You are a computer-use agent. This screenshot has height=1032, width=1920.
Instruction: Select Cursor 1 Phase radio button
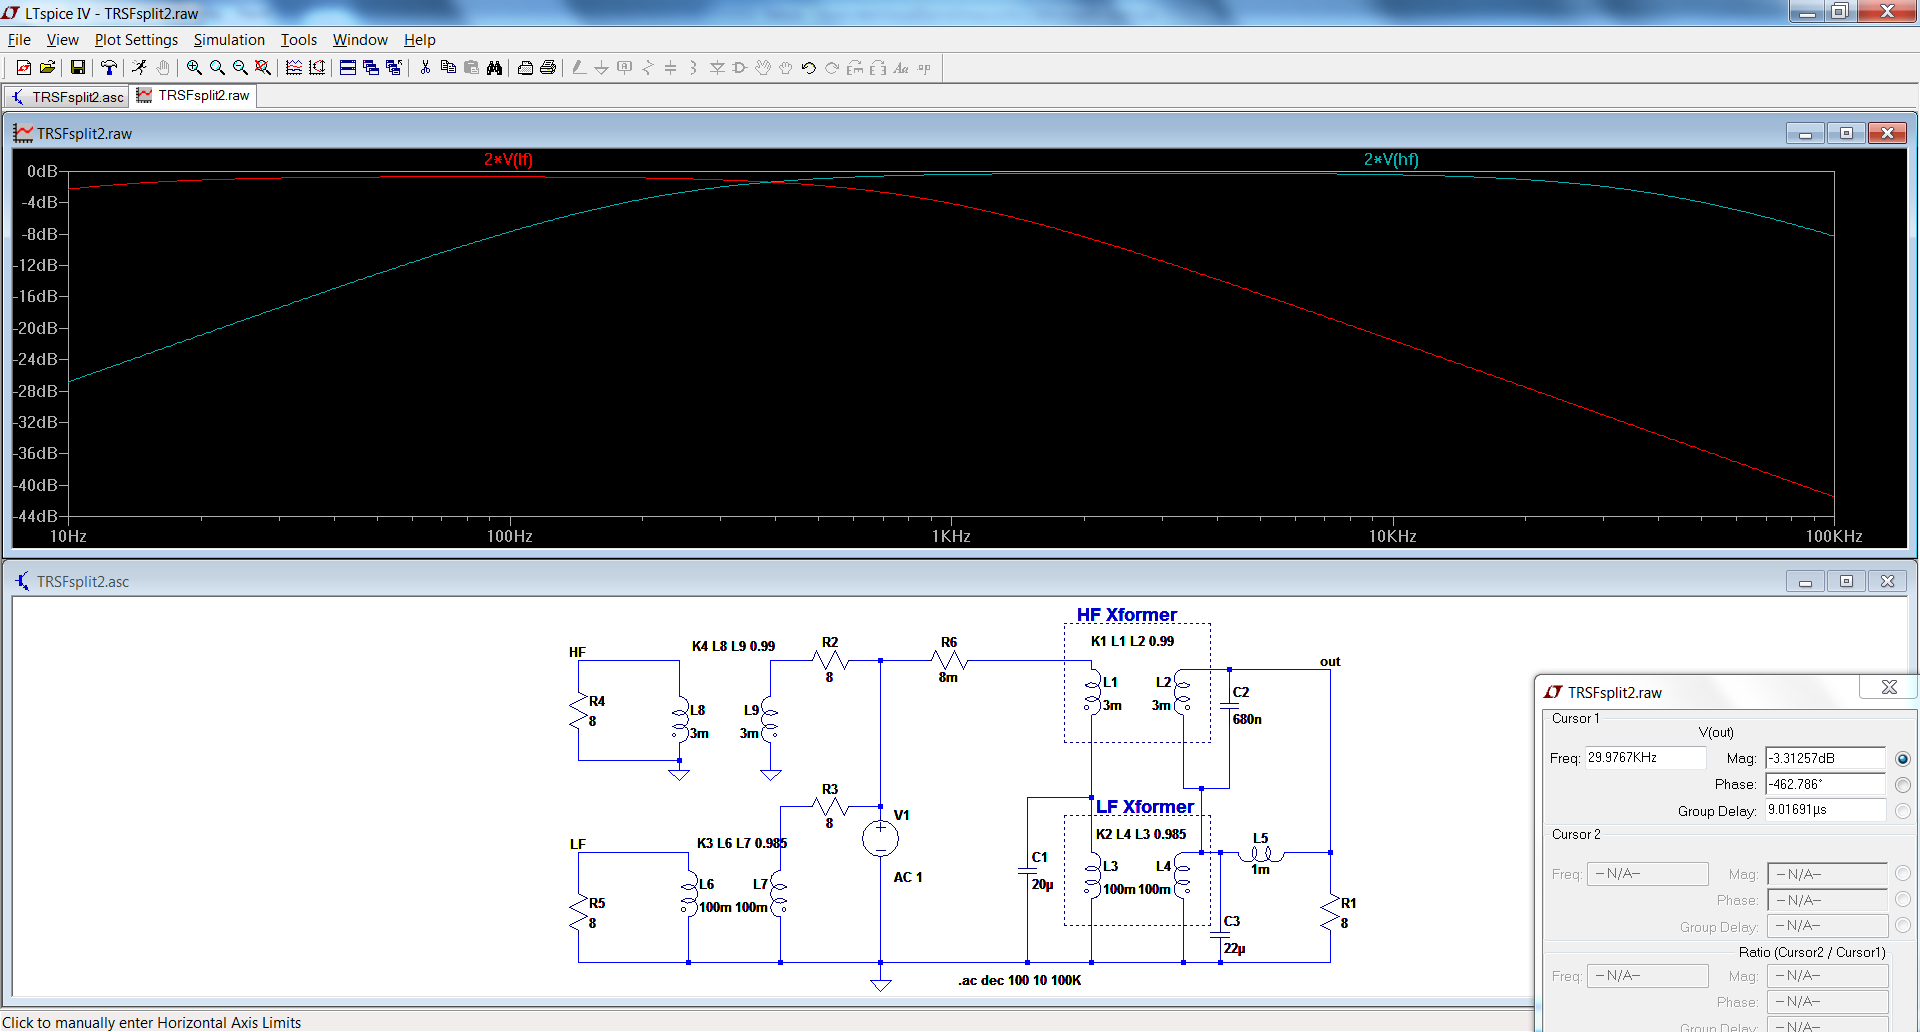(1903, 785)
